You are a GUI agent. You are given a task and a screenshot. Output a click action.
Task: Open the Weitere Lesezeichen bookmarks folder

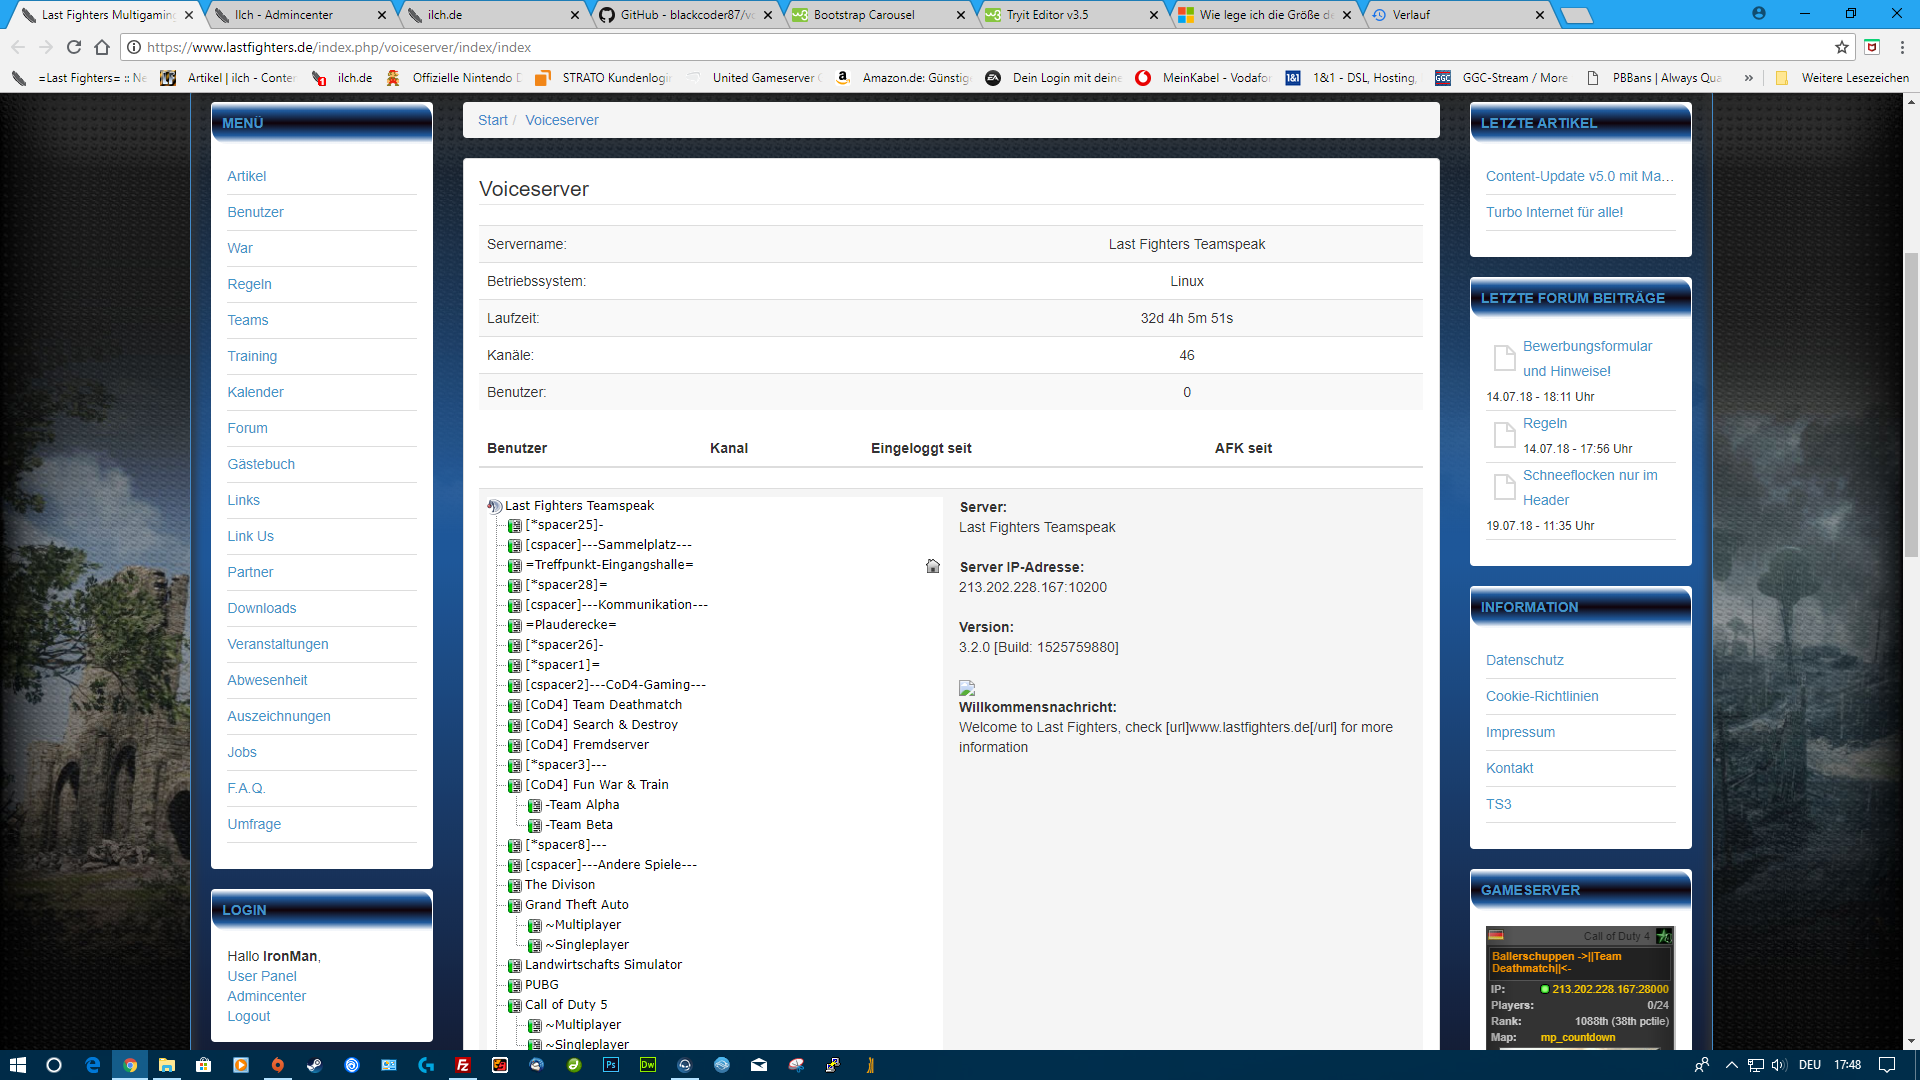pyautogui.click(x=1842, y=78)
